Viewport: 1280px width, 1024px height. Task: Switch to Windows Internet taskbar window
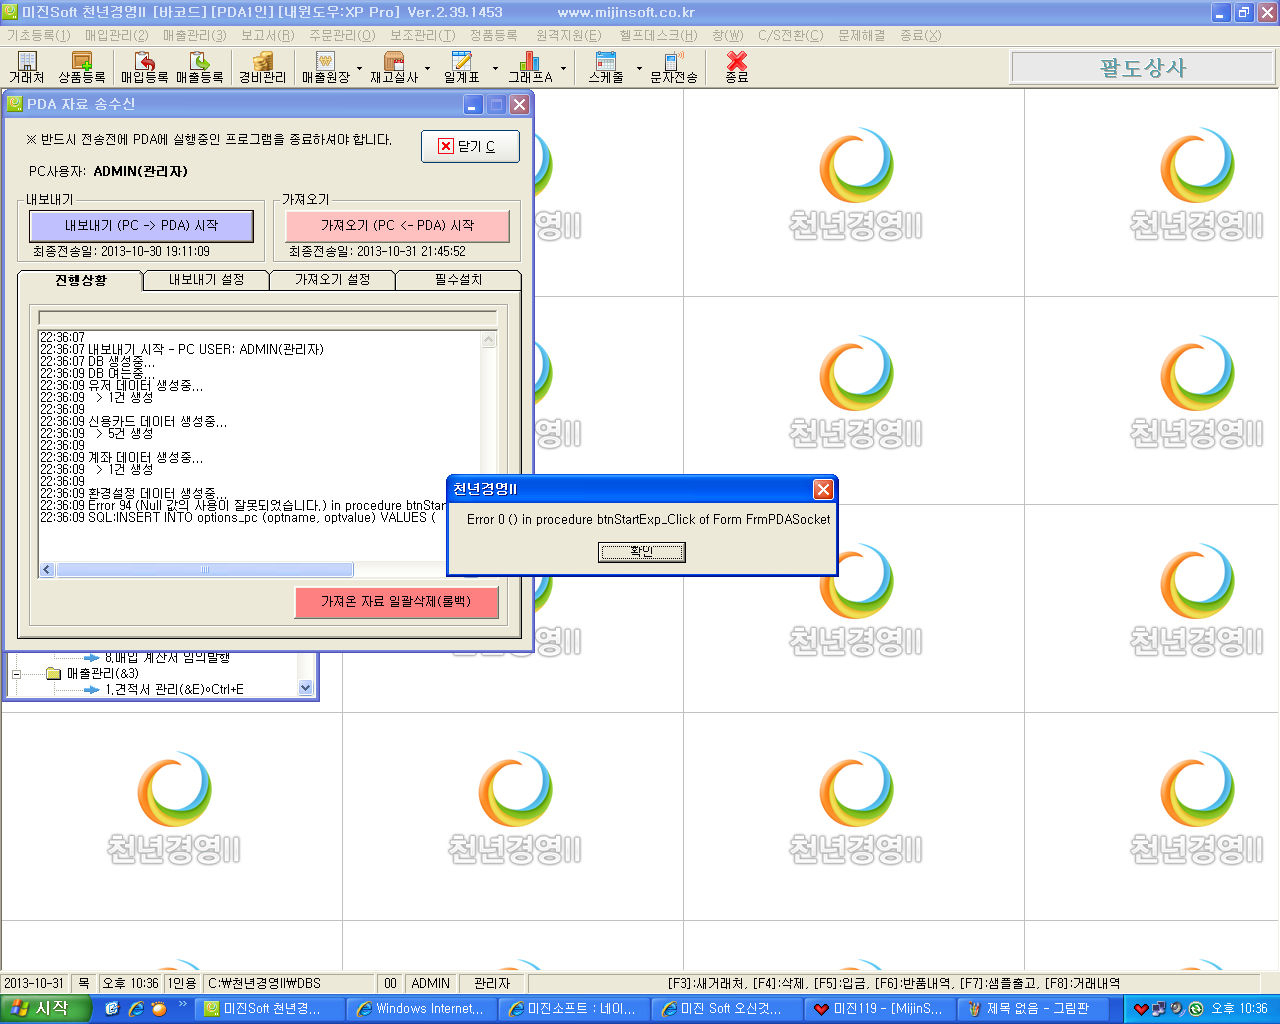(x=422, y=1009)
